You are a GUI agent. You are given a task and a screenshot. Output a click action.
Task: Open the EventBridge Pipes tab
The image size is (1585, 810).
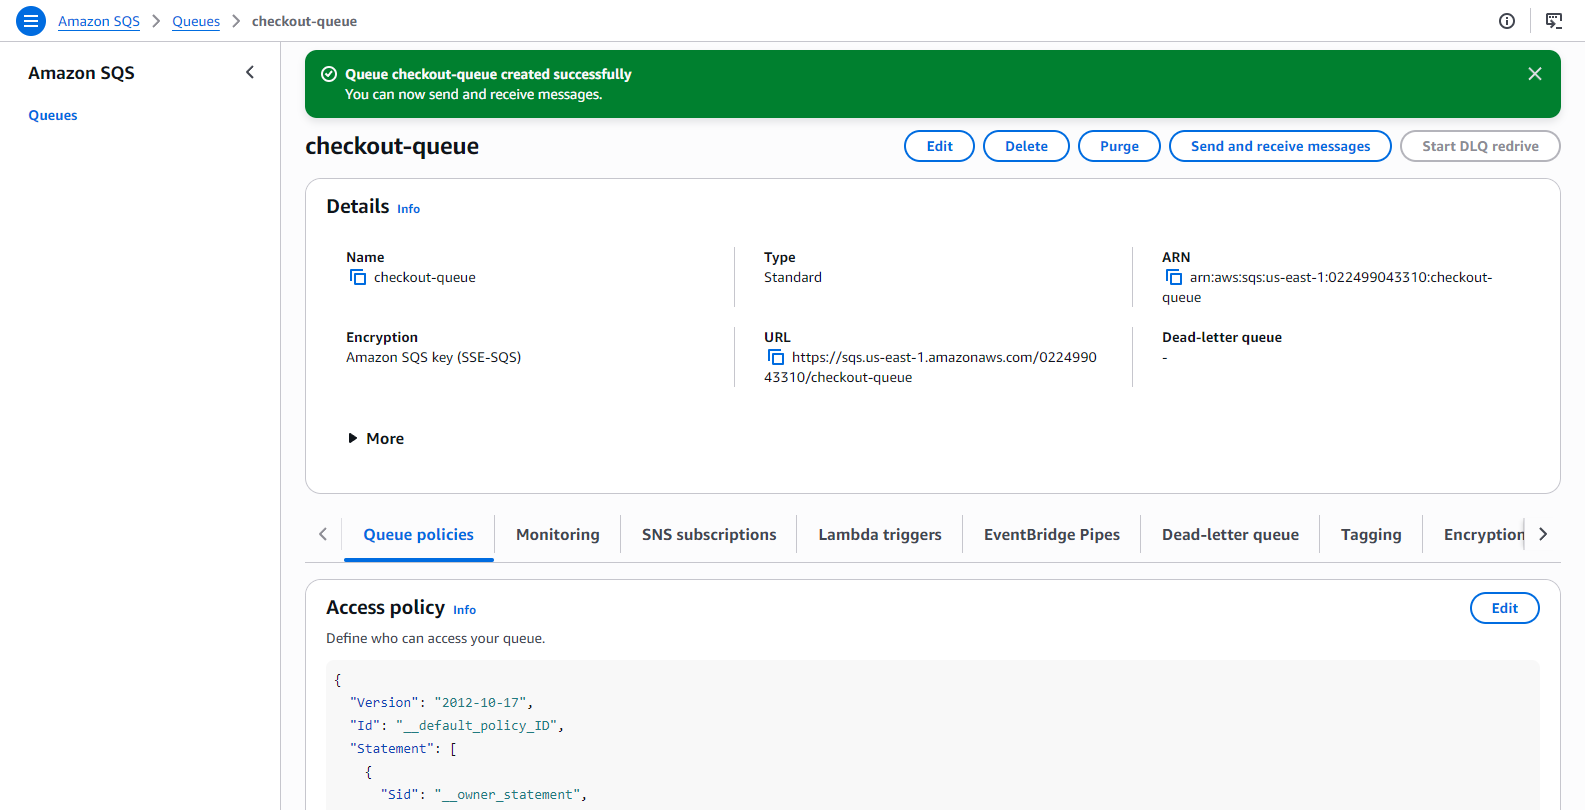point(1052,535)
